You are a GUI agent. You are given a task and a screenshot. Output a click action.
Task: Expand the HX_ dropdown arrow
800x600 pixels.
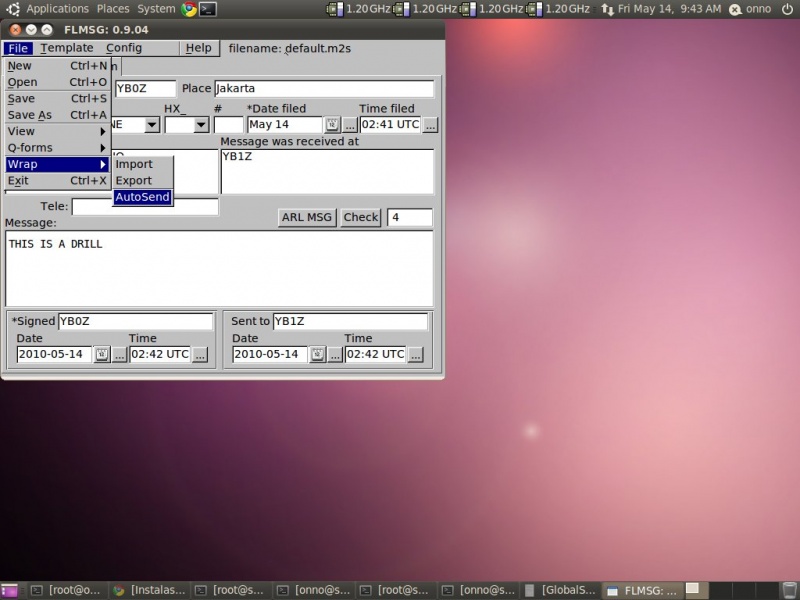click(201, 125)
